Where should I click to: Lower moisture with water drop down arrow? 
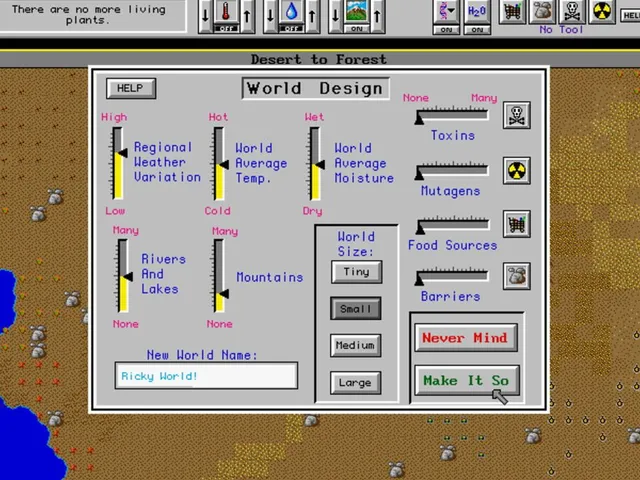(270, 16)
